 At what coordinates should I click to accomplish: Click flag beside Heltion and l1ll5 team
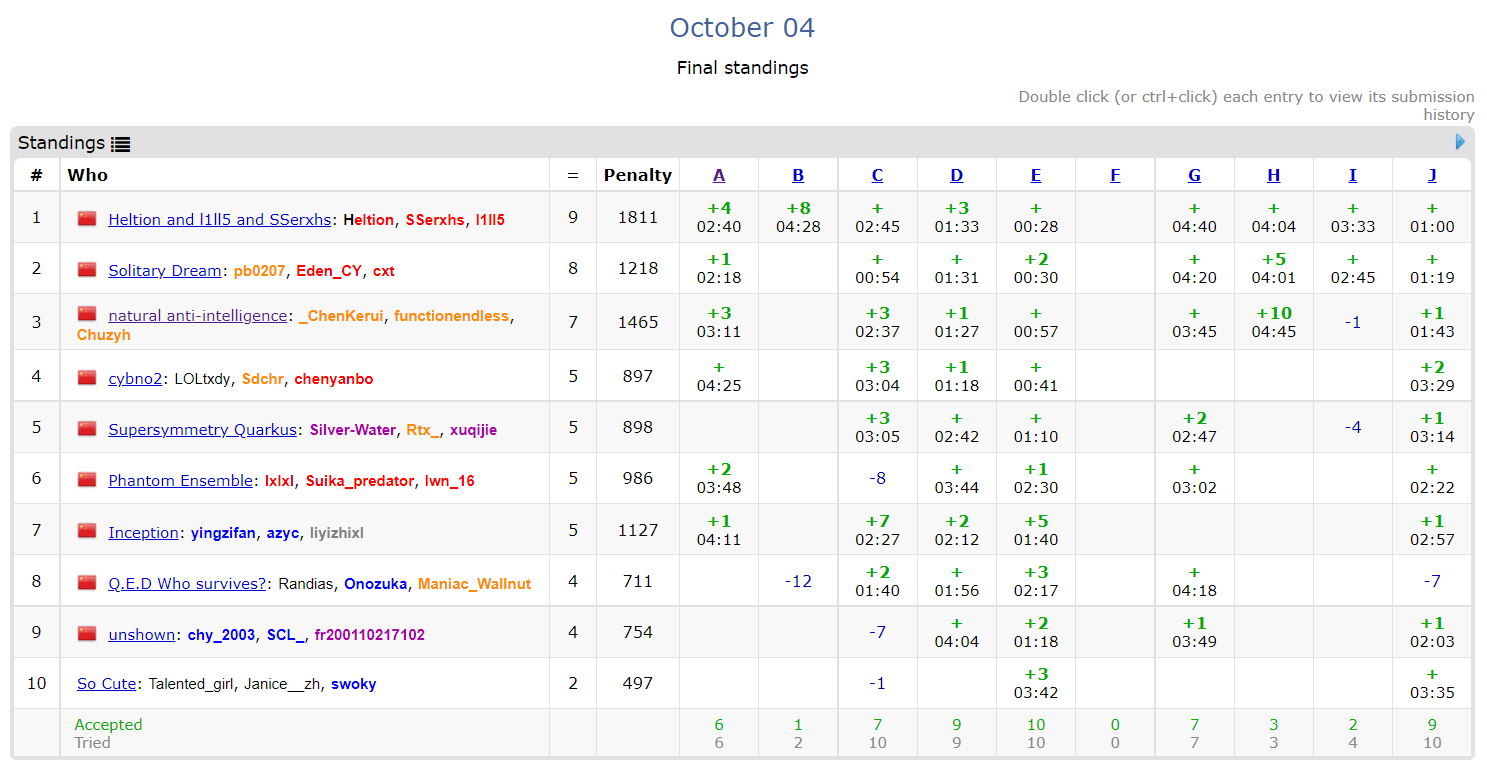tap(87, 219)
